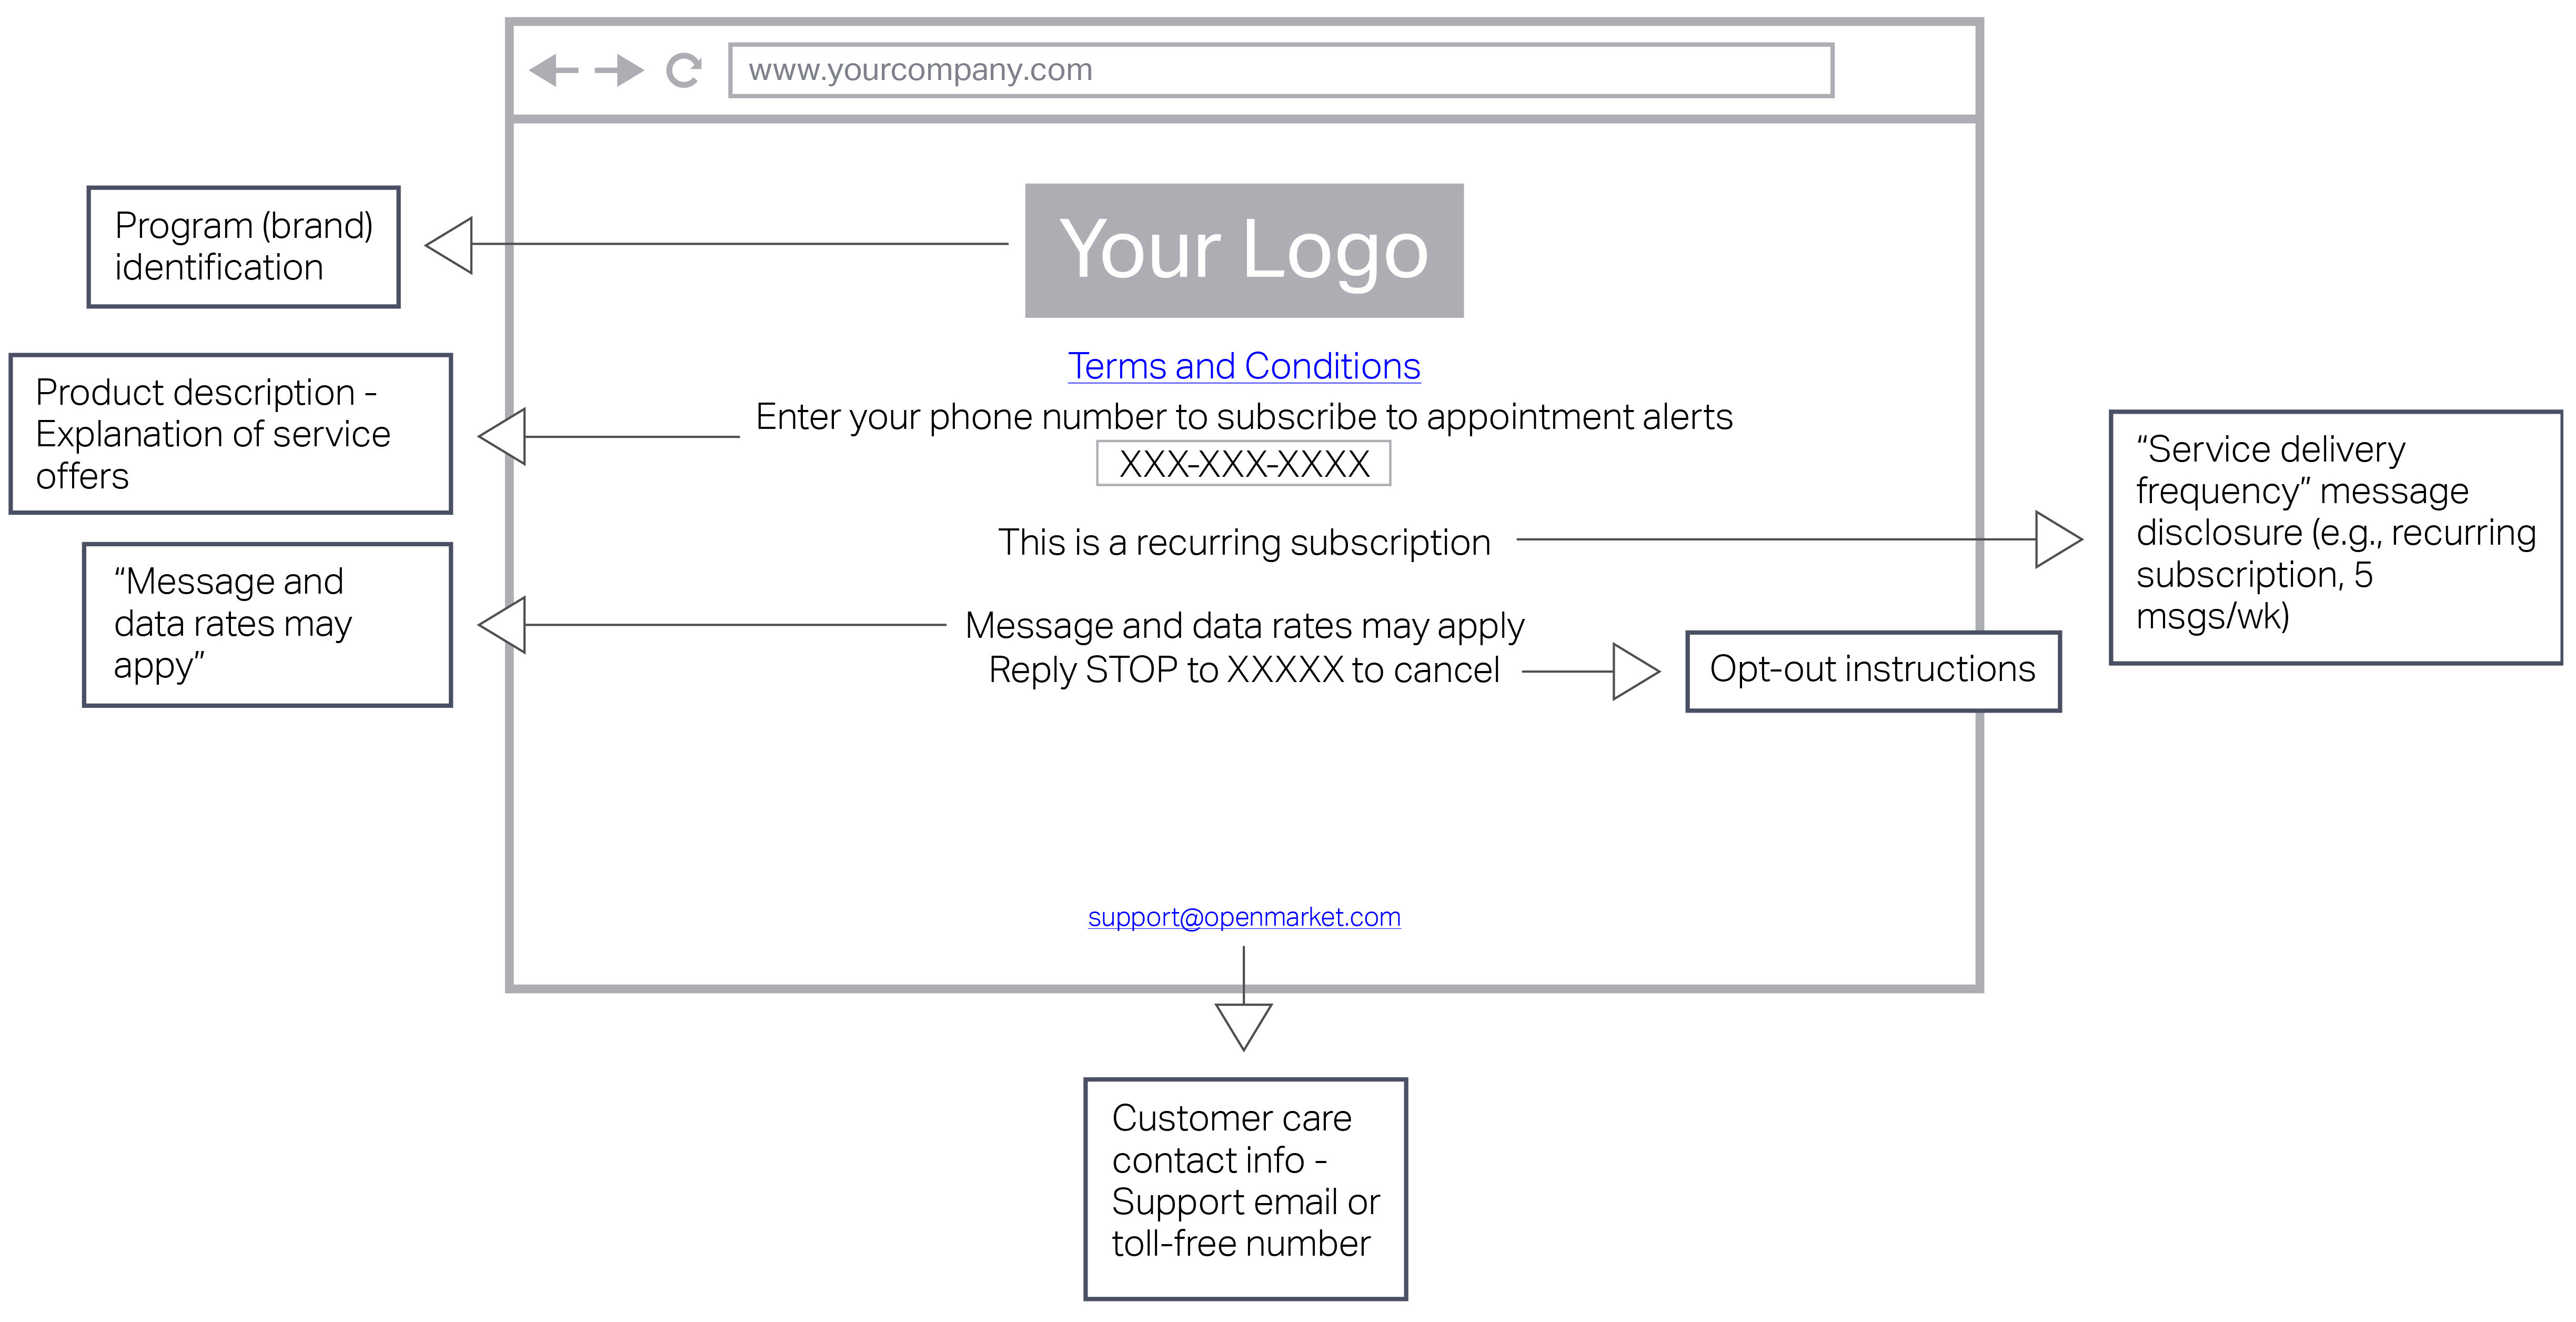Click the 'Reply STOP to XXXXX to cancel' text
The image size is (2576, 1322).
[1244, 670]
